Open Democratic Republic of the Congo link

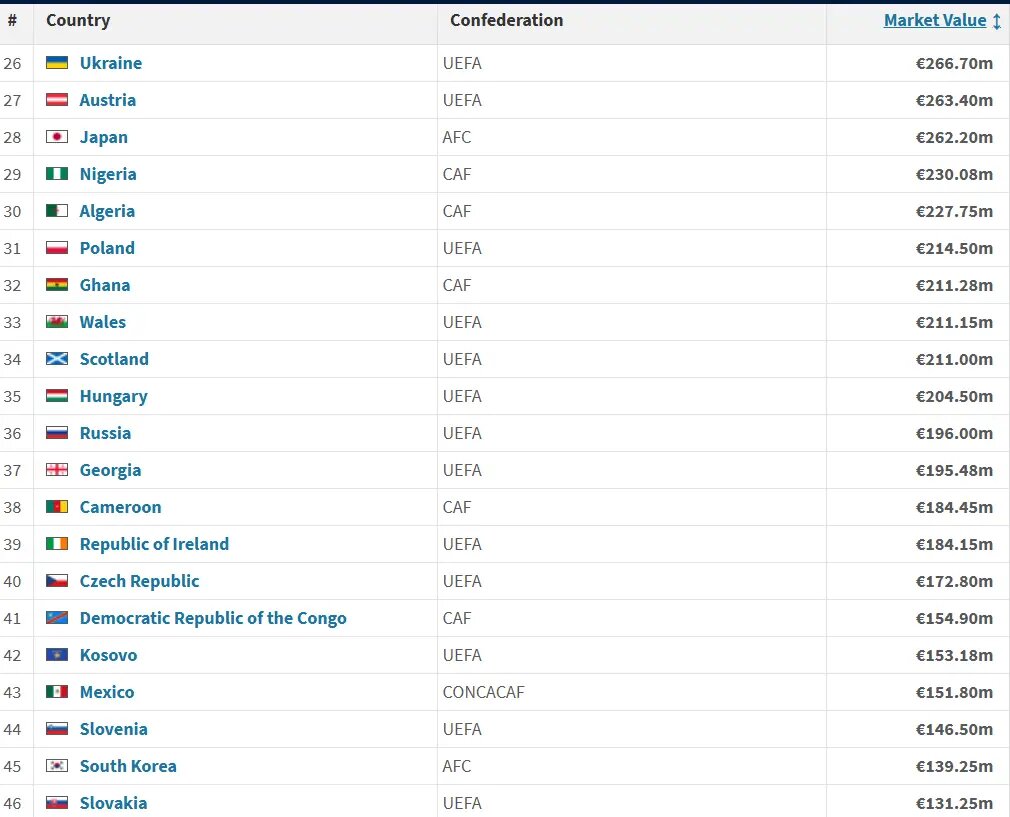click(x=213, y=618)
